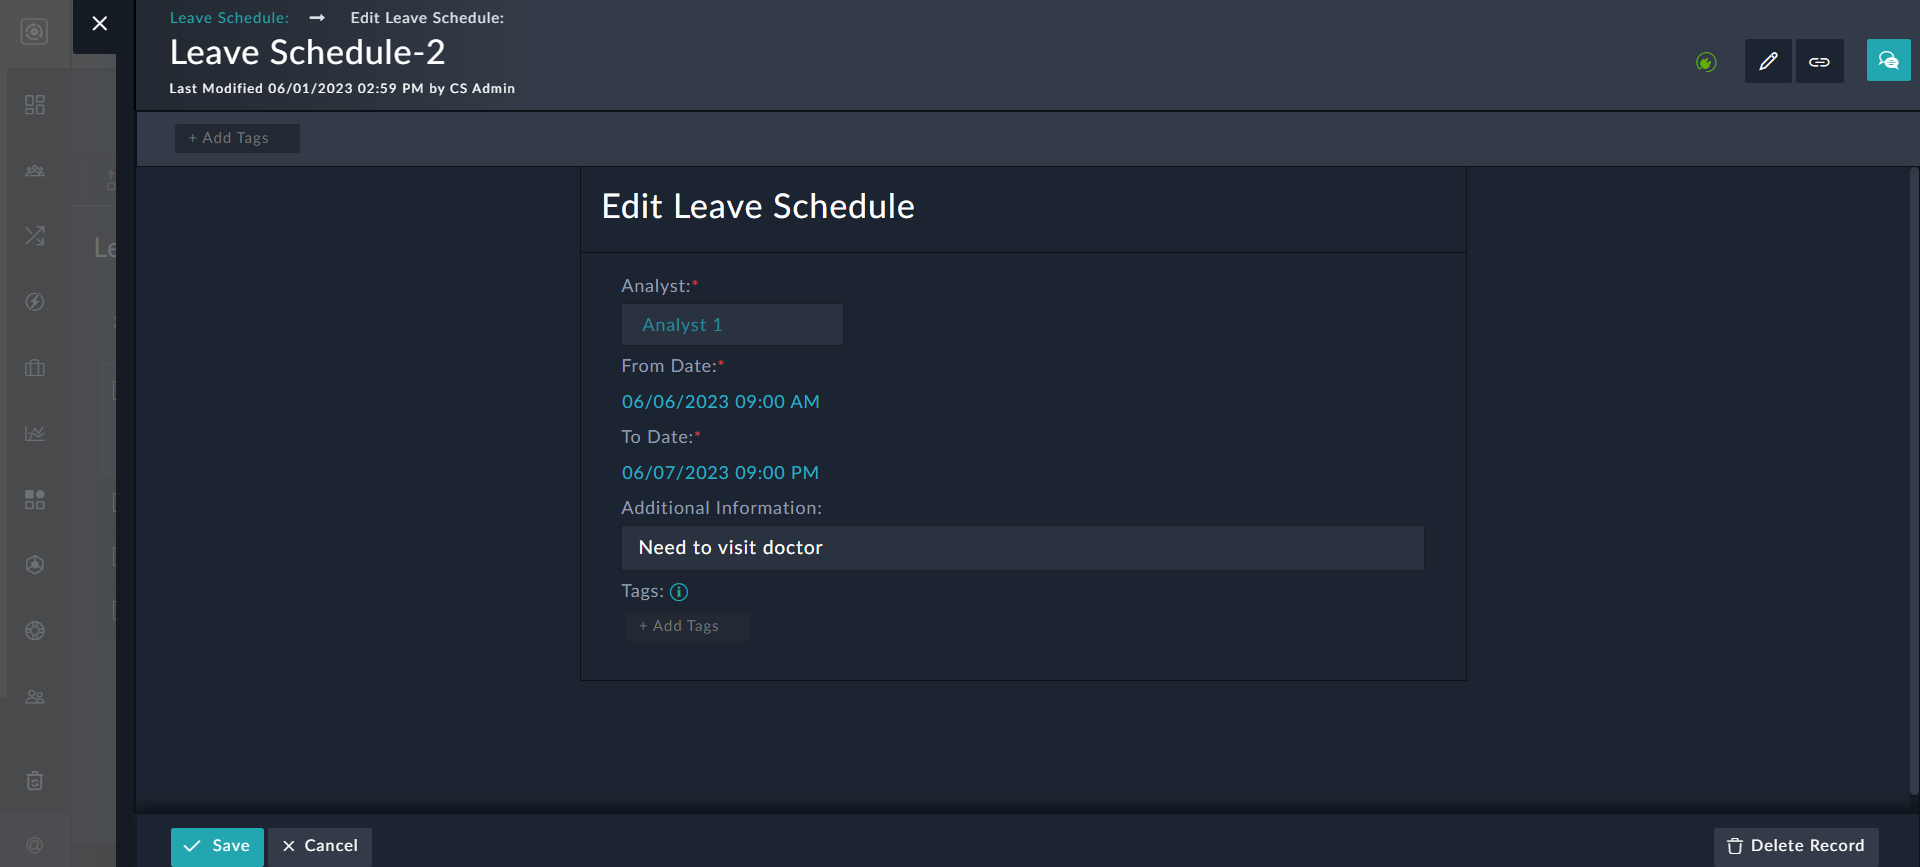View analytics via the chart sidebar icon
Screen dimensions: 1920x867
(35, 434)
